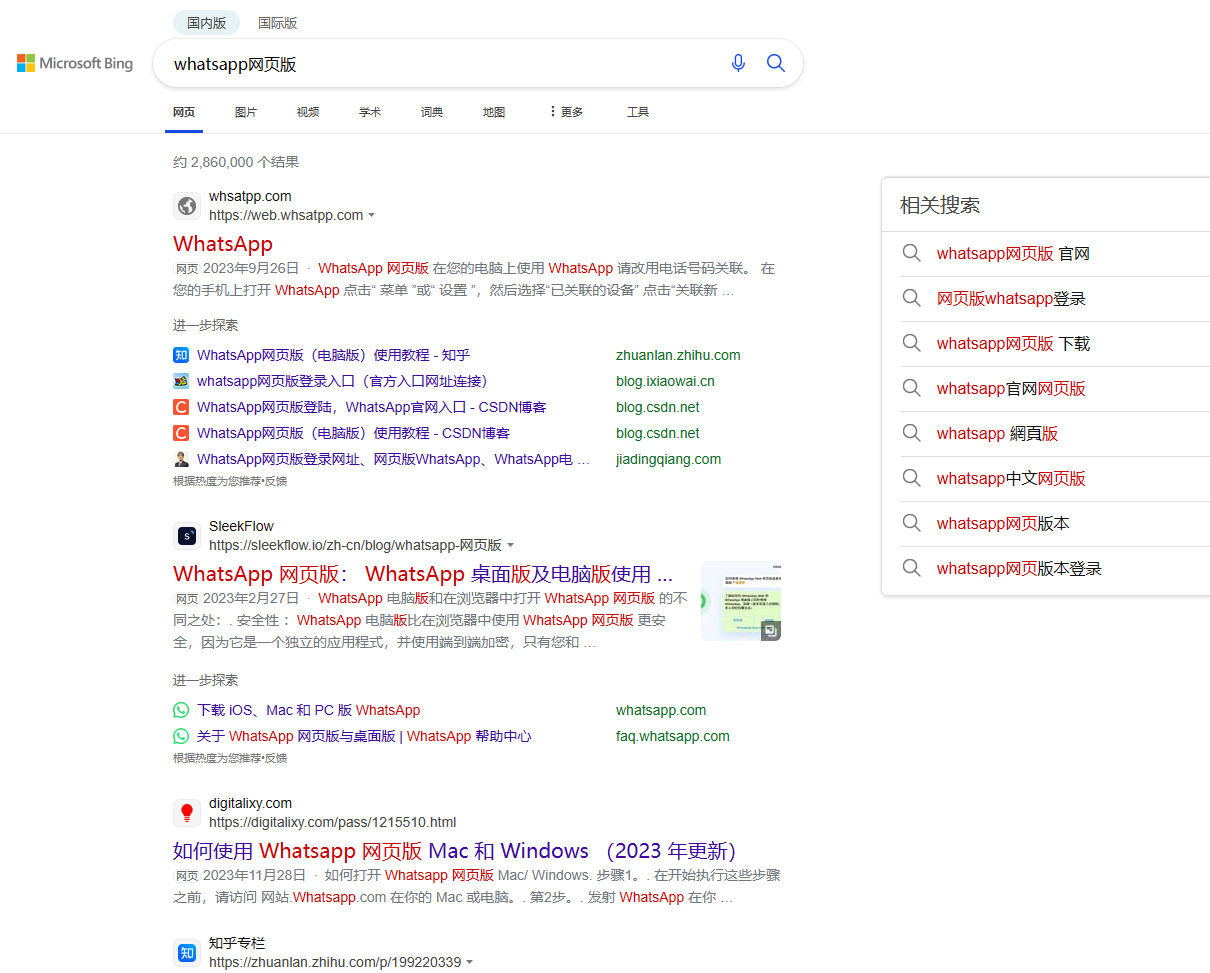
Task: Switch to the 视频 tab
Action: pos(308,112)
